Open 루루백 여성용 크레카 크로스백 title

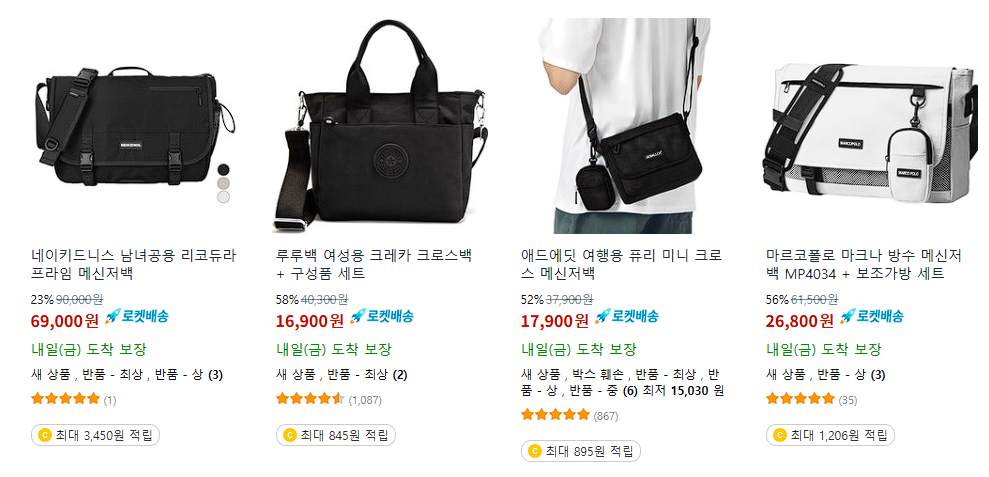[374, 265]
